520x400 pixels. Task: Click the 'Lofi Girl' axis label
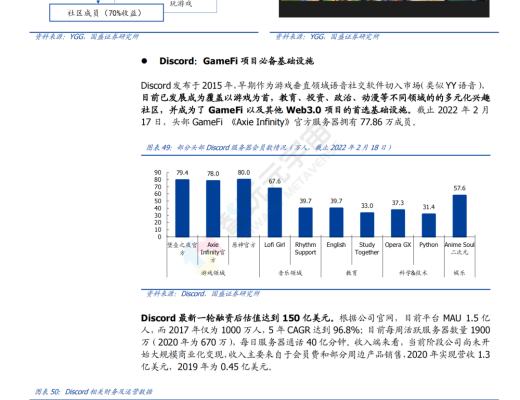pyautogui.click(x=275, y=245)
